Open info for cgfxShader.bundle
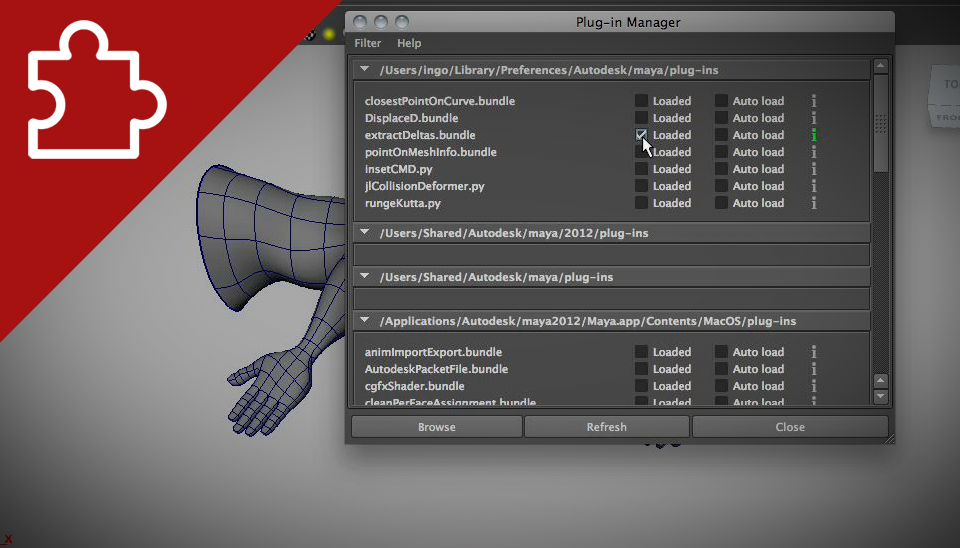The height and width of the screenshot is (548, 960). tap(814, 386)
